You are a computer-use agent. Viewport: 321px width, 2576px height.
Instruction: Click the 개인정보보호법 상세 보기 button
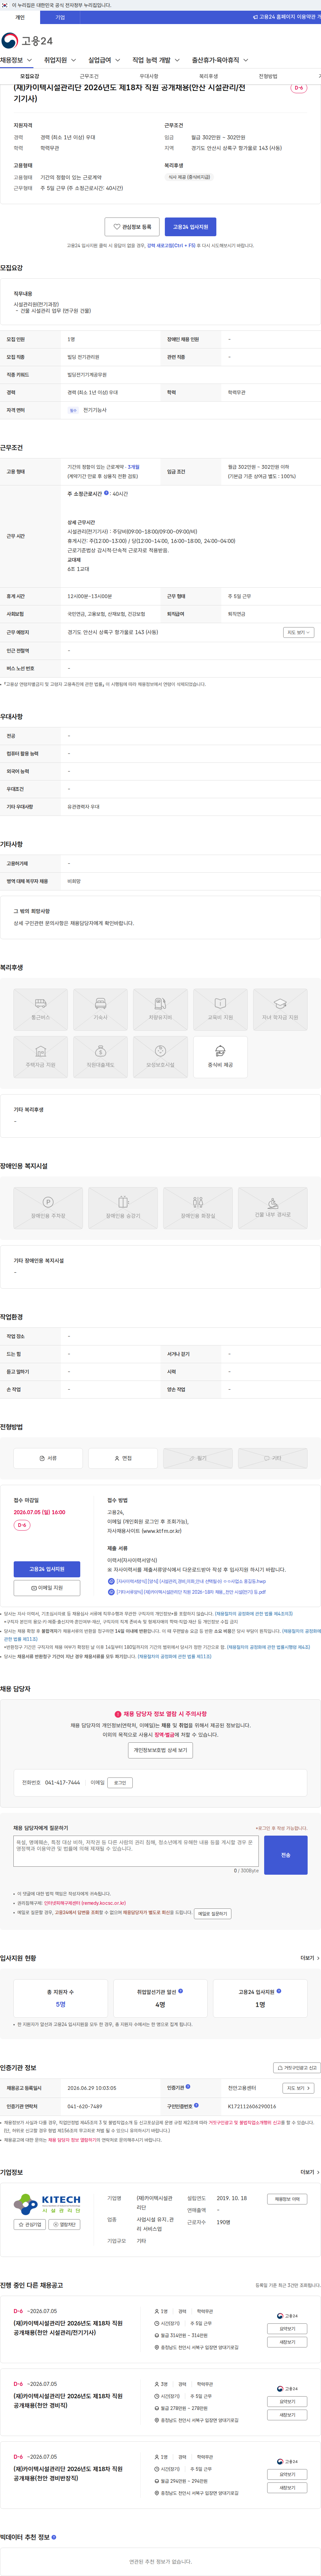pos(160,1750)
